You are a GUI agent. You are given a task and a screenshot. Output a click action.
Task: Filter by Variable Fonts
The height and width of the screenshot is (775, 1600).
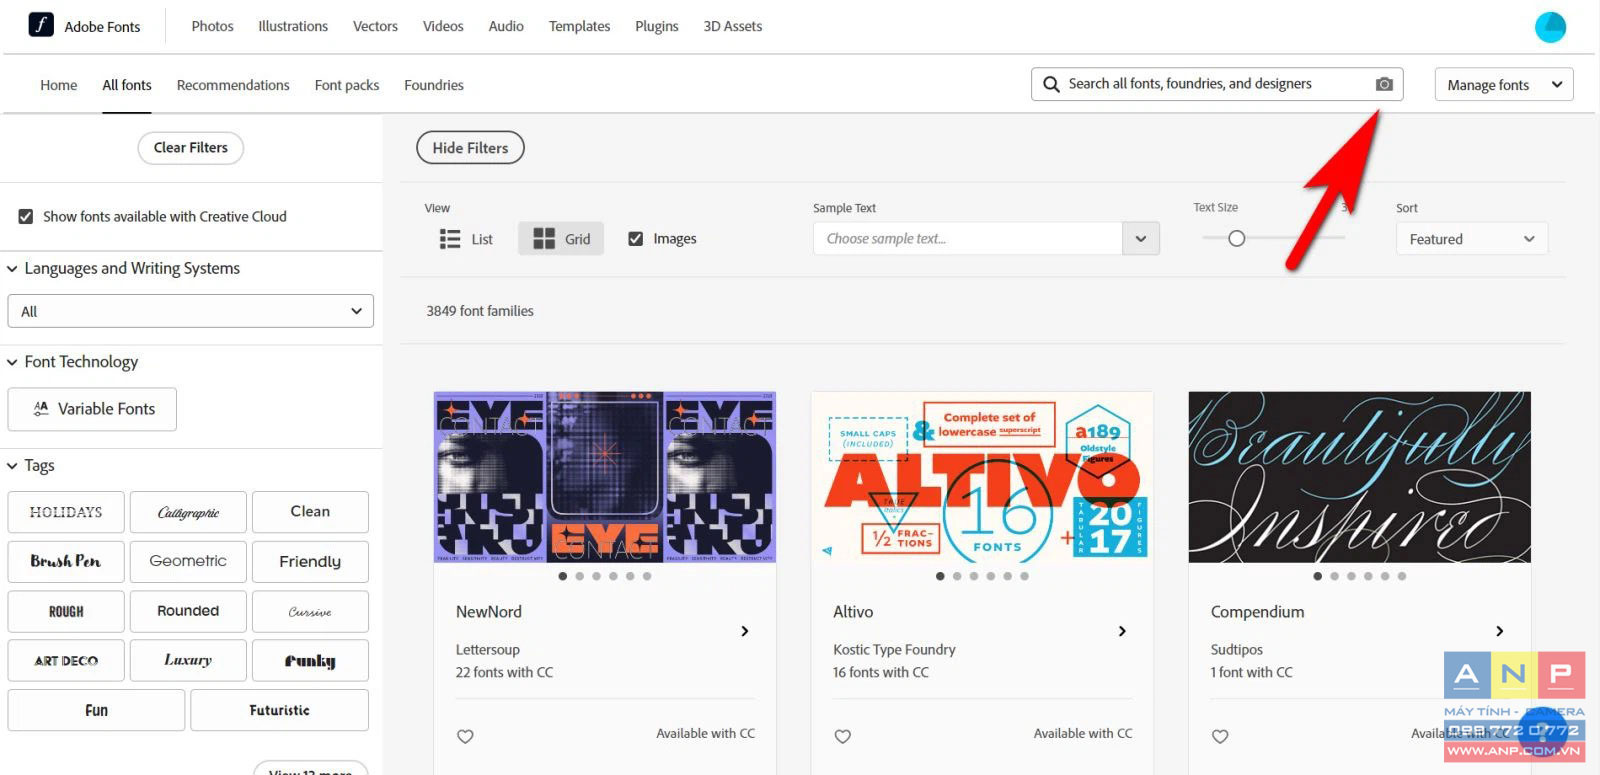pyautogui.click(x=92, y=409)
